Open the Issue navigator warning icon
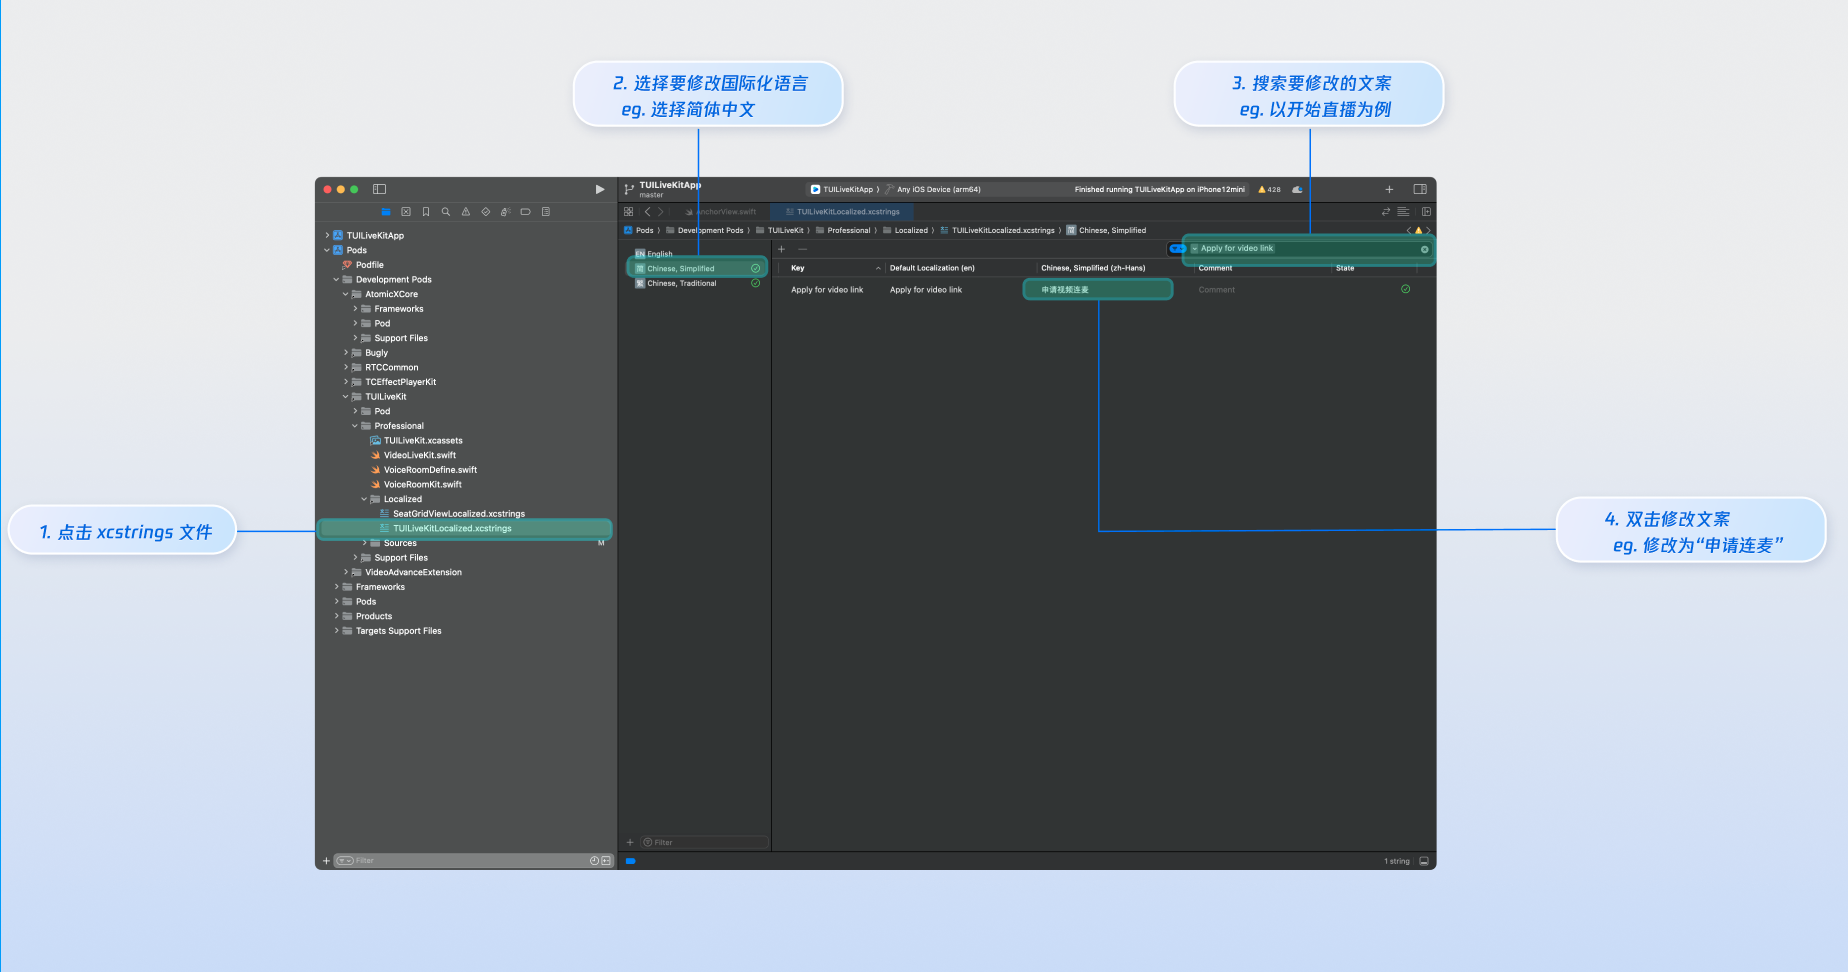 point(466,212)
